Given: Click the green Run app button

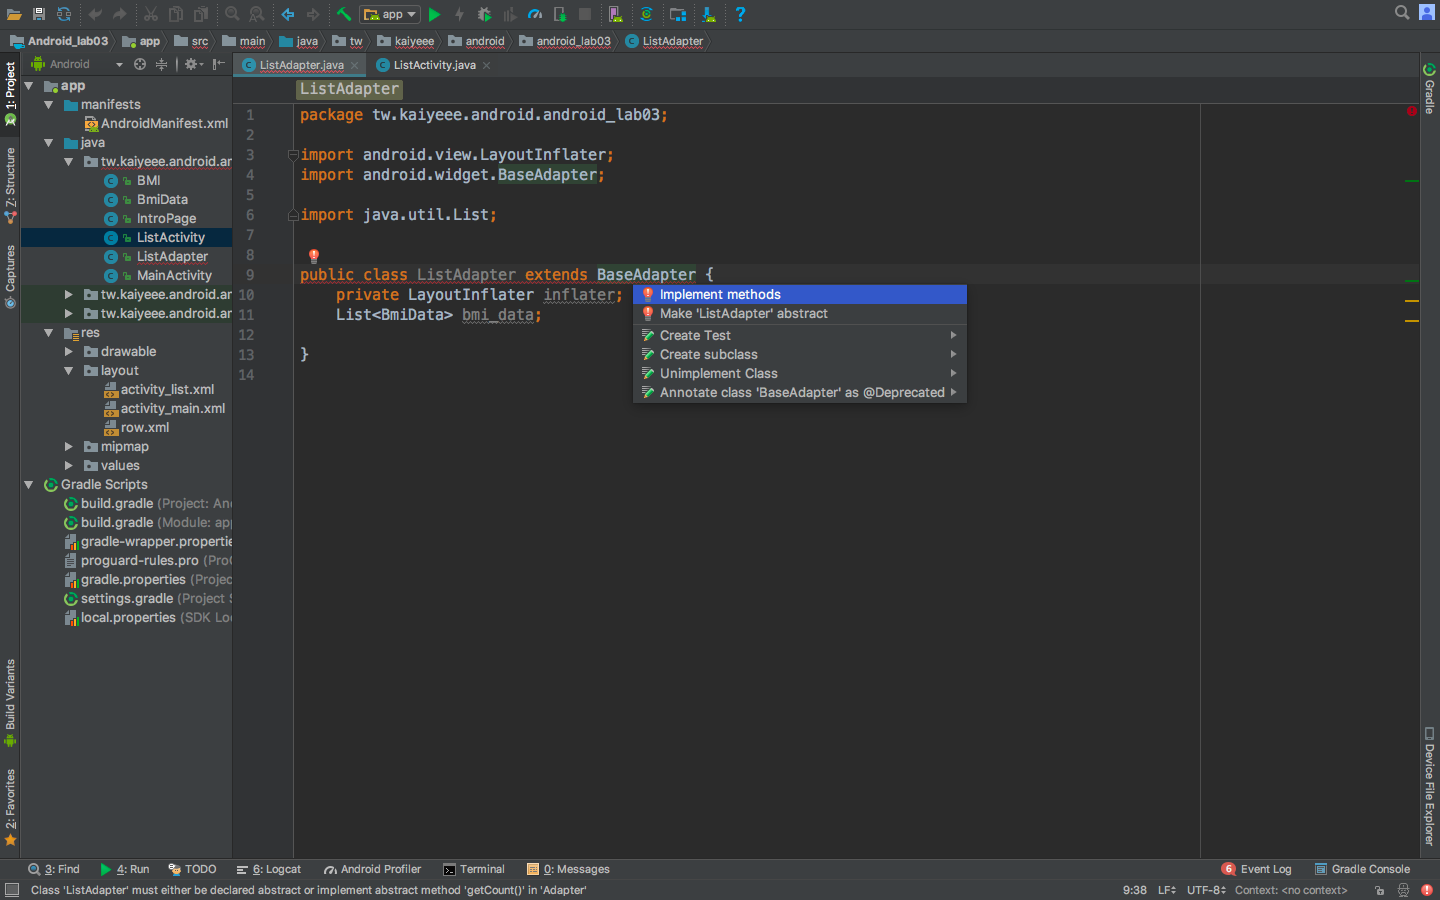Looking at the screenshot, I should [x=434, y=14].
